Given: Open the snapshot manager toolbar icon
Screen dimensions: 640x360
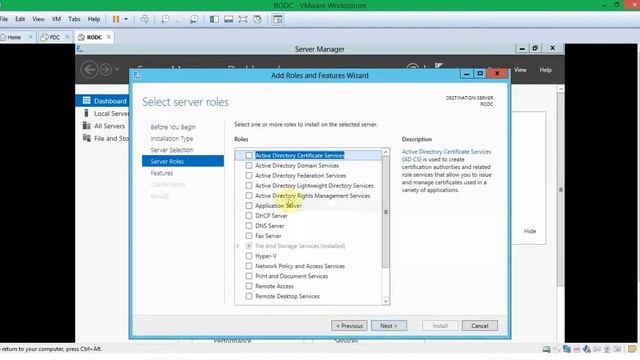Looking at the screenshot, I should coord(194,19).
